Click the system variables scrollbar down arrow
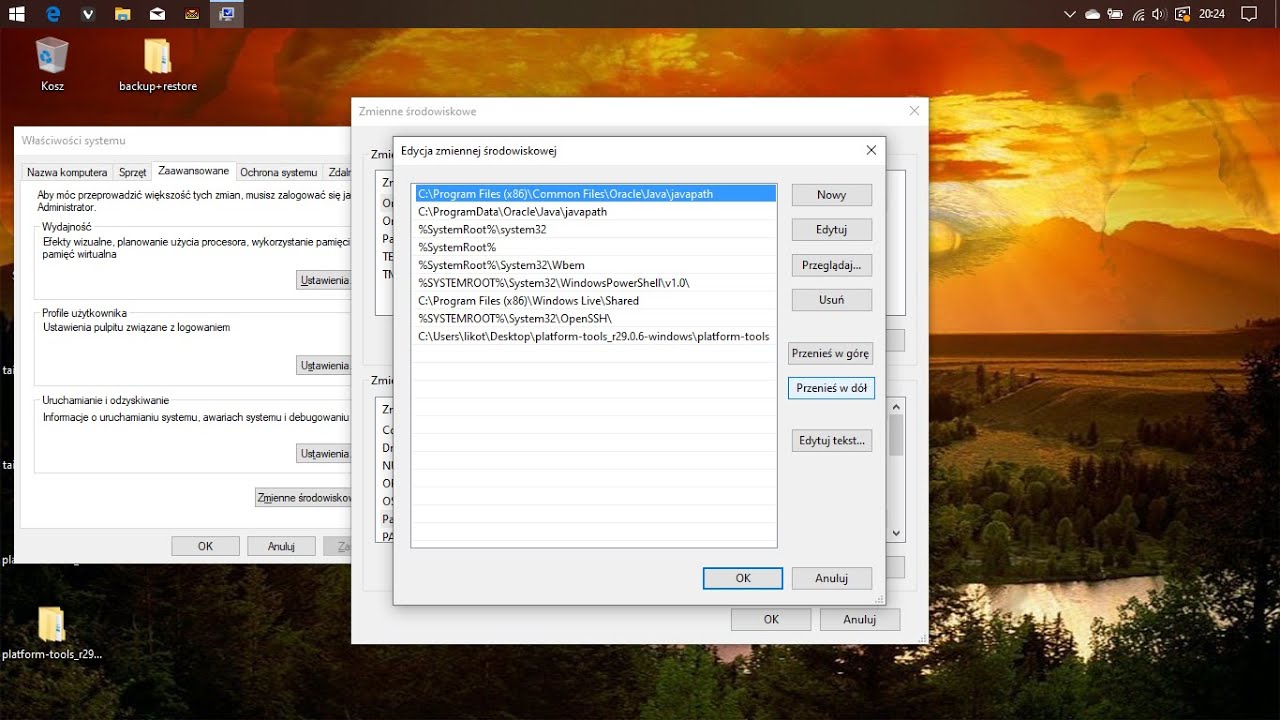Image resolution: width=1280 pixels, height=720 pixels. point(896,533)
